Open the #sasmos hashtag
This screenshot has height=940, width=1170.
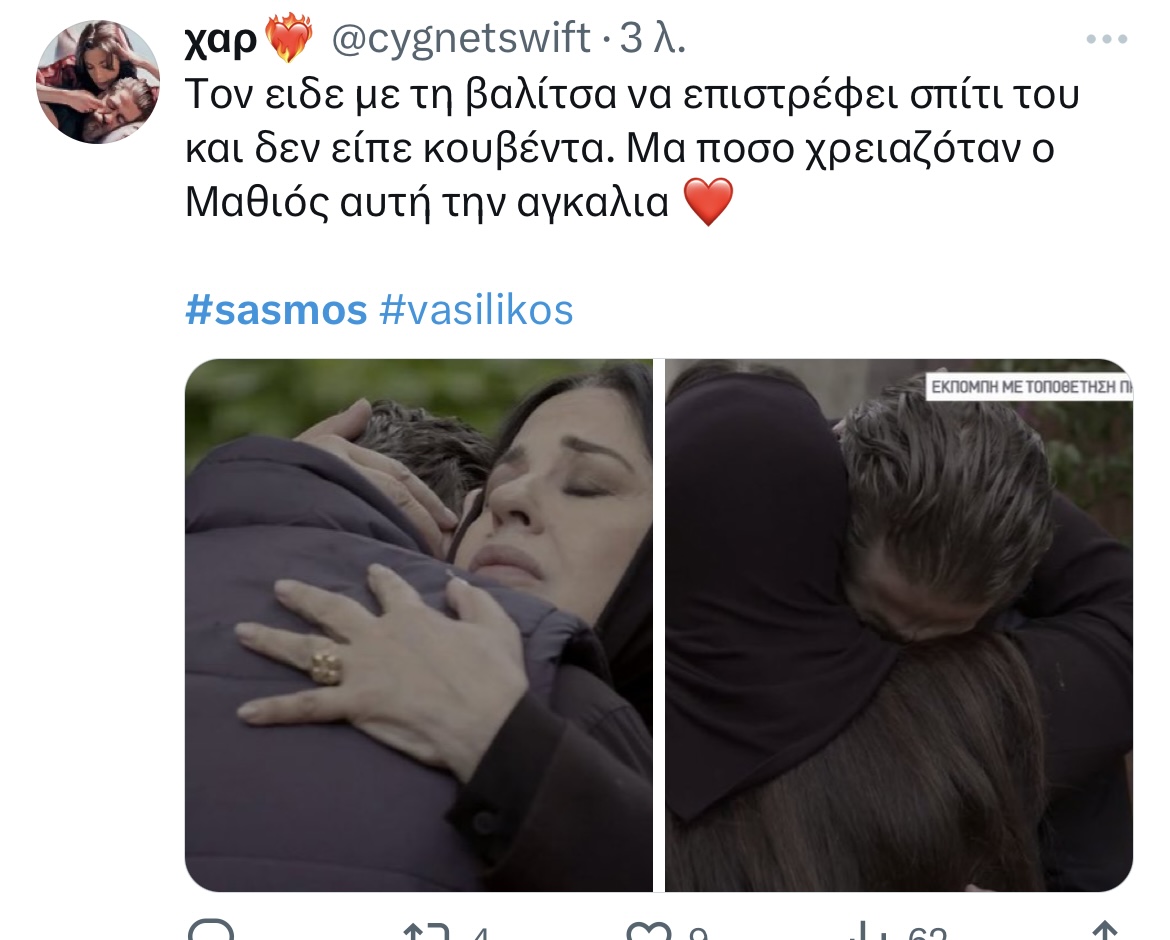point(276,310)
